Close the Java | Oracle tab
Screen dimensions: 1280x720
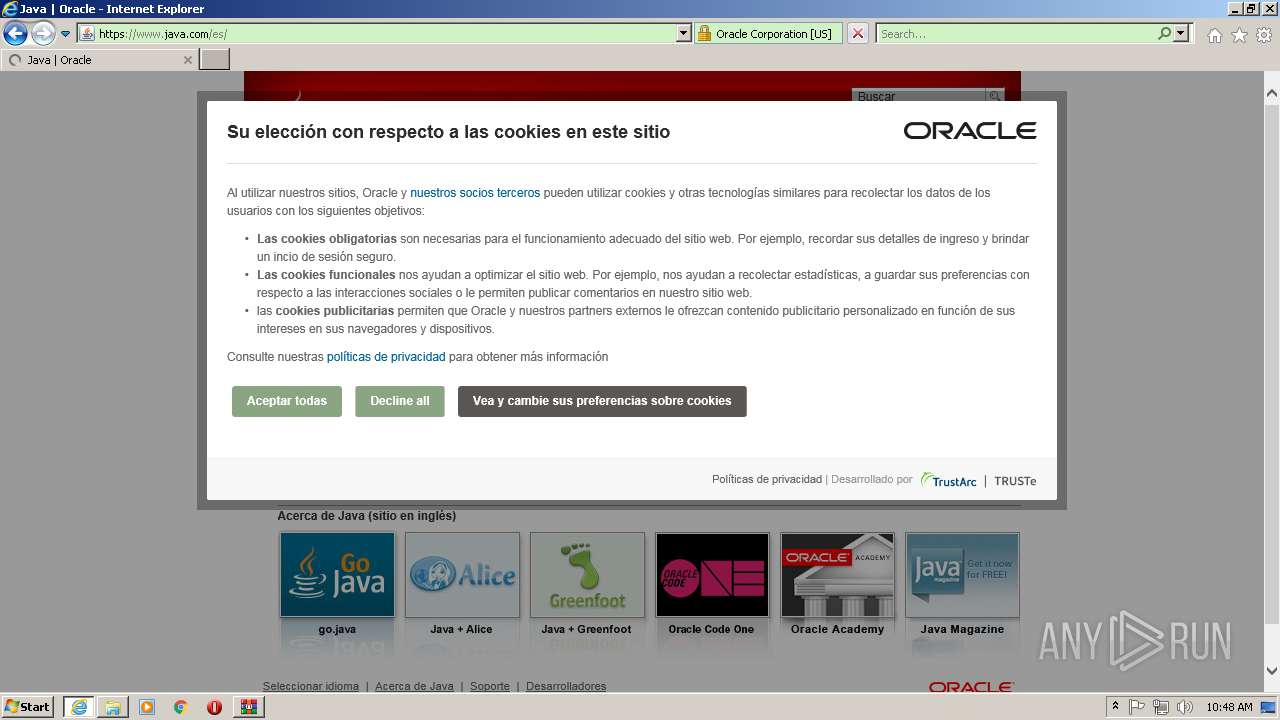coord(187,60)
